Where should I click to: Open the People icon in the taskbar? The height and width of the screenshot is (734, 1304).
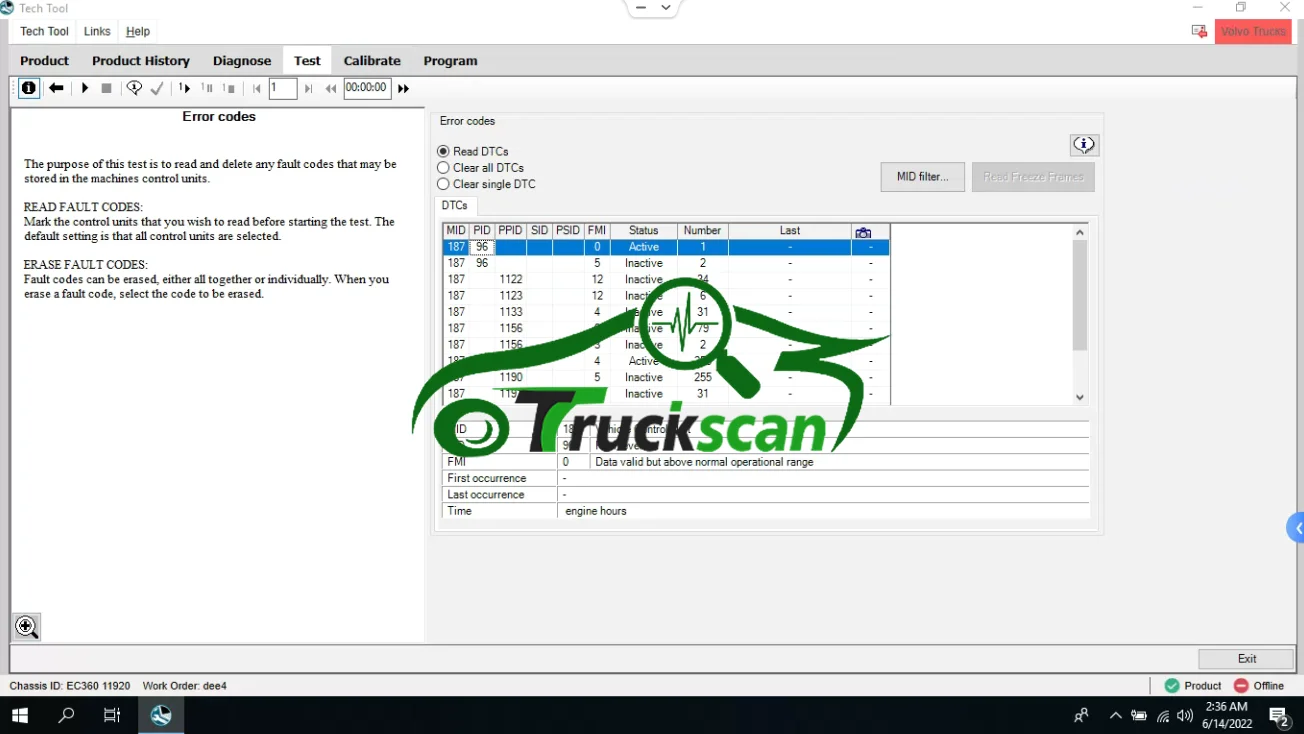[x=1081, y=715]
